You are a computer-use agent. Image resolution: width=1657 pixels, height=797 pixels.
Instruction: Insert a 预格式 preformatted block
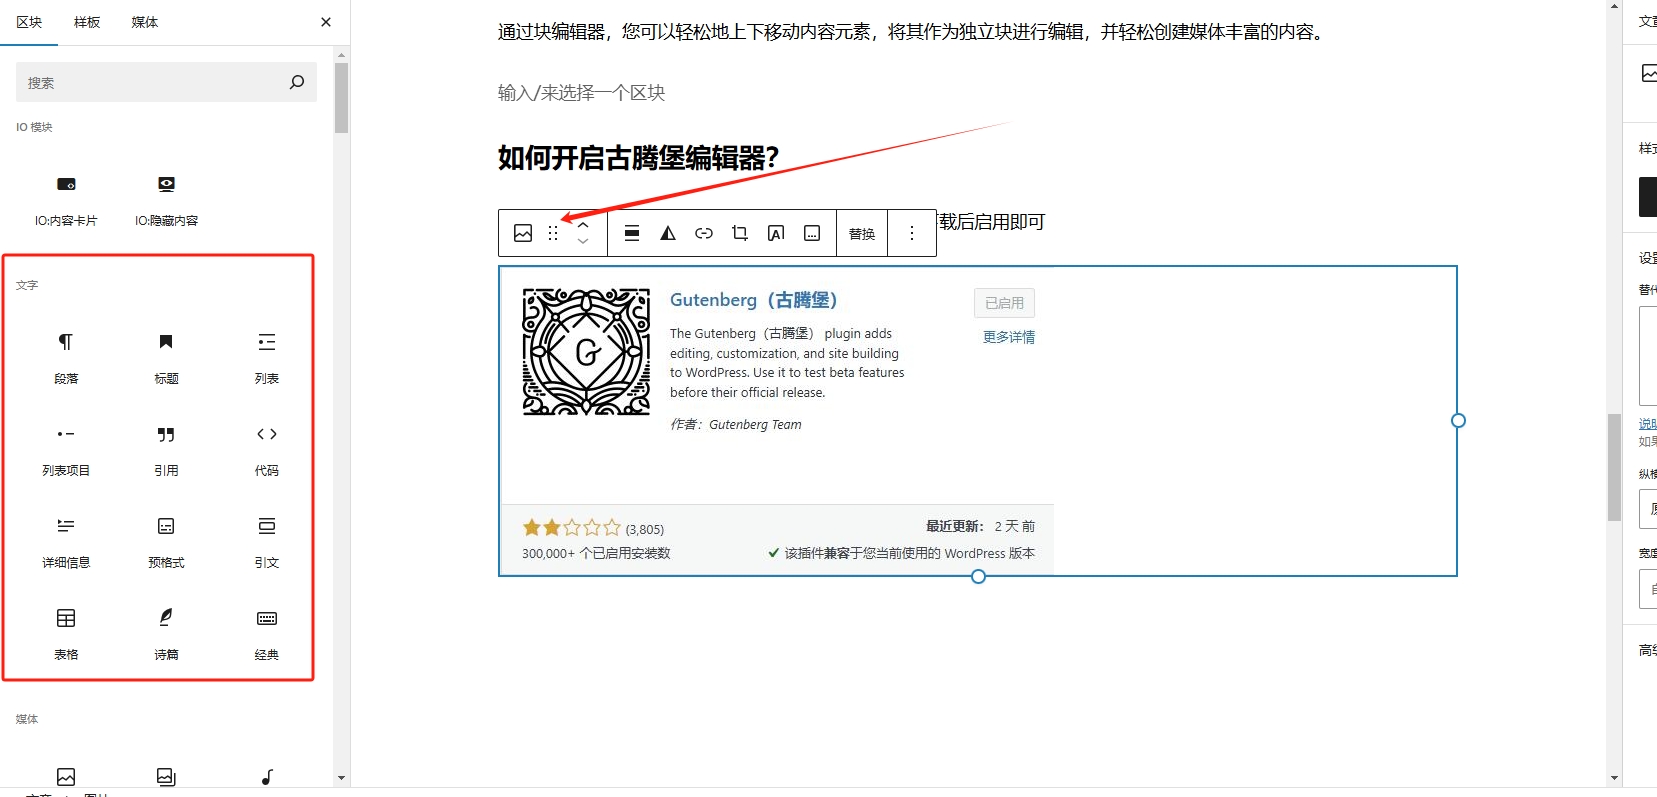coord(166,542)
